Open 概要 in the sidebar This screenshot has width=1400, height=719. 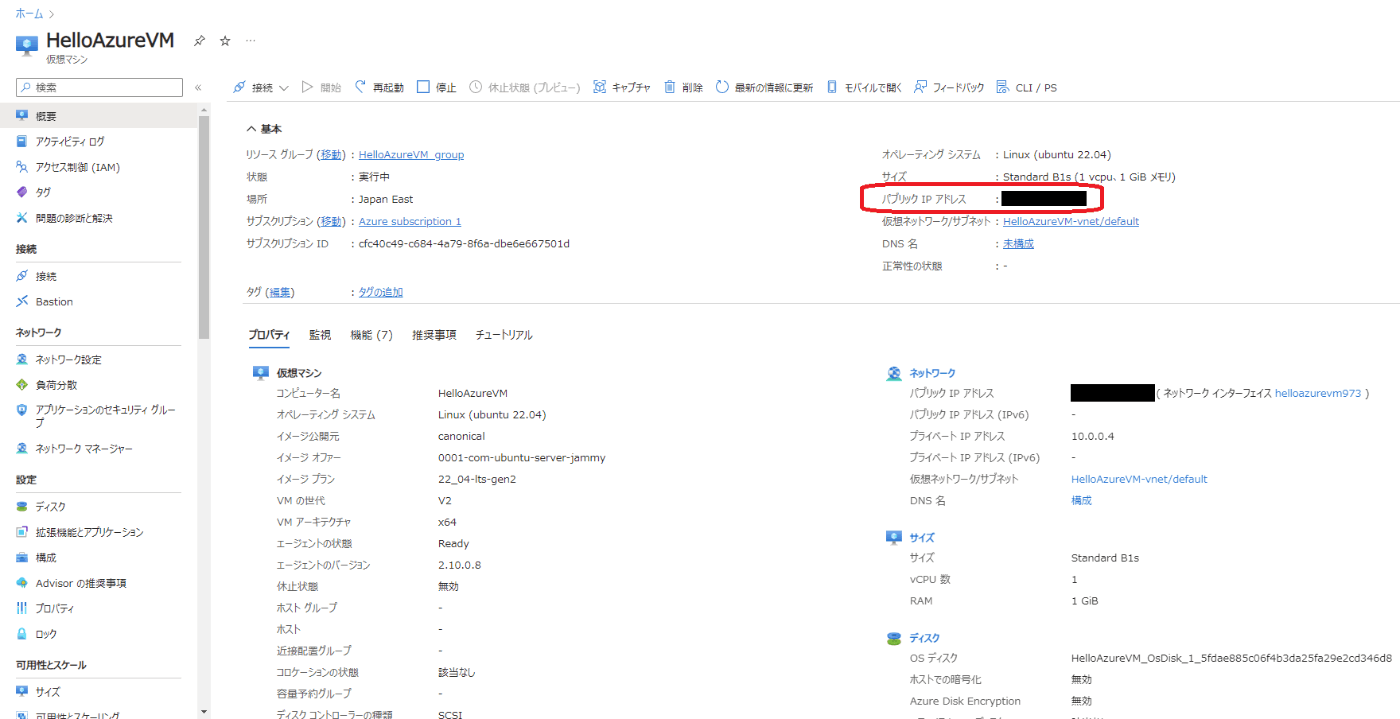(x=98, y=116)
